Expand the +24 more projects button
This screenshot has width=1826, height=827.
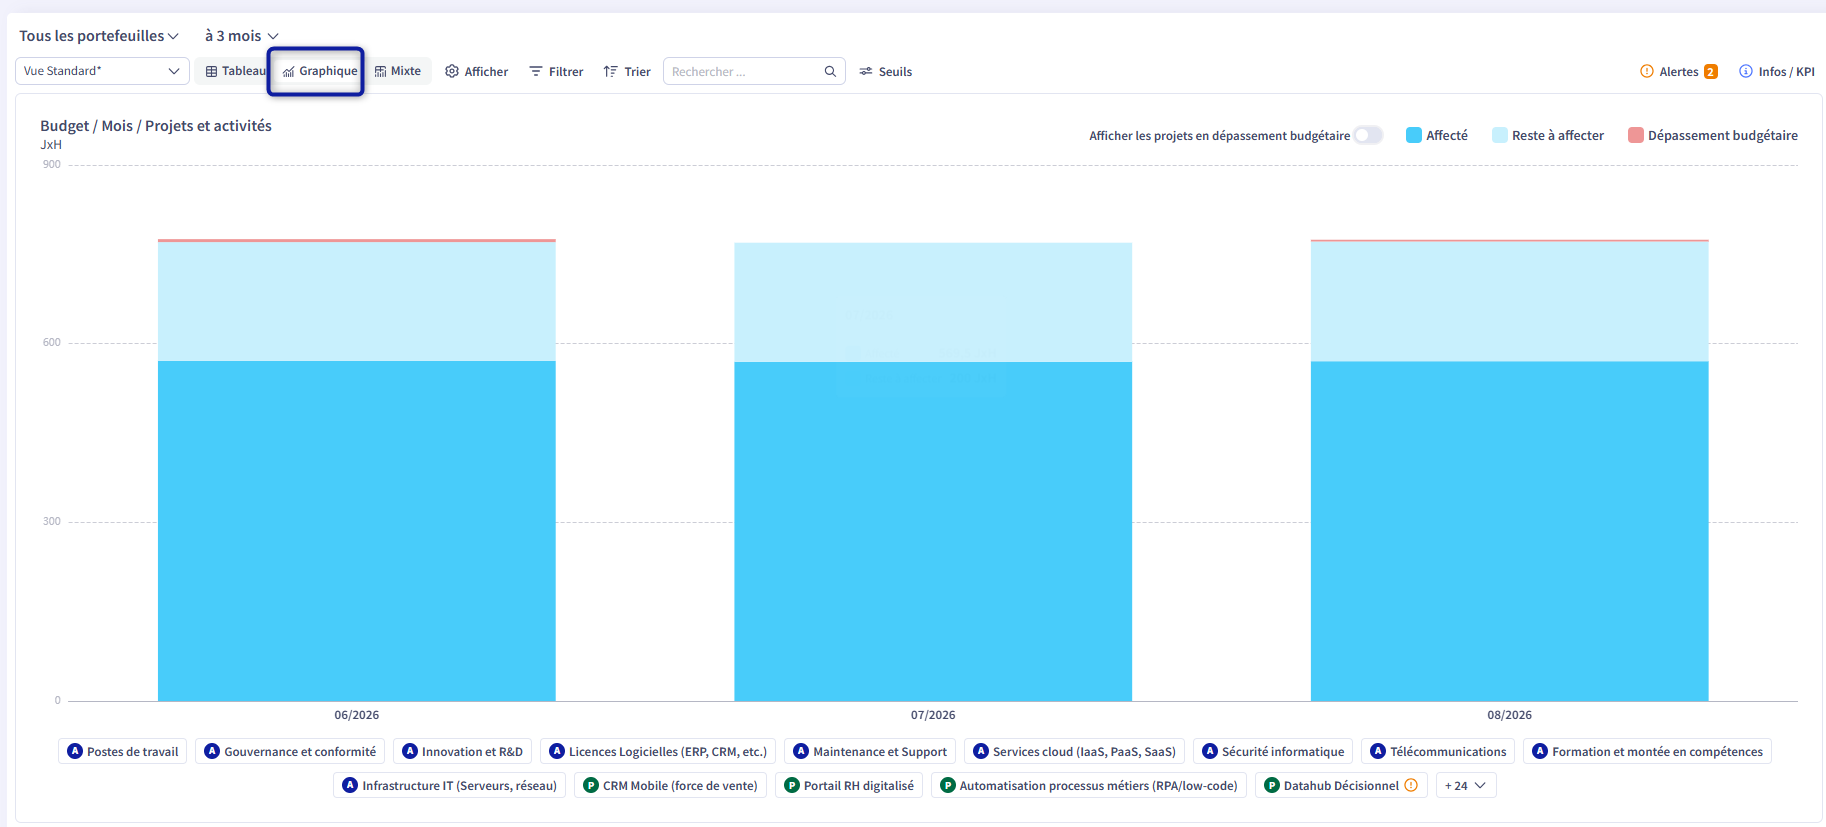pyautogui.click(x=1466, y=785)
